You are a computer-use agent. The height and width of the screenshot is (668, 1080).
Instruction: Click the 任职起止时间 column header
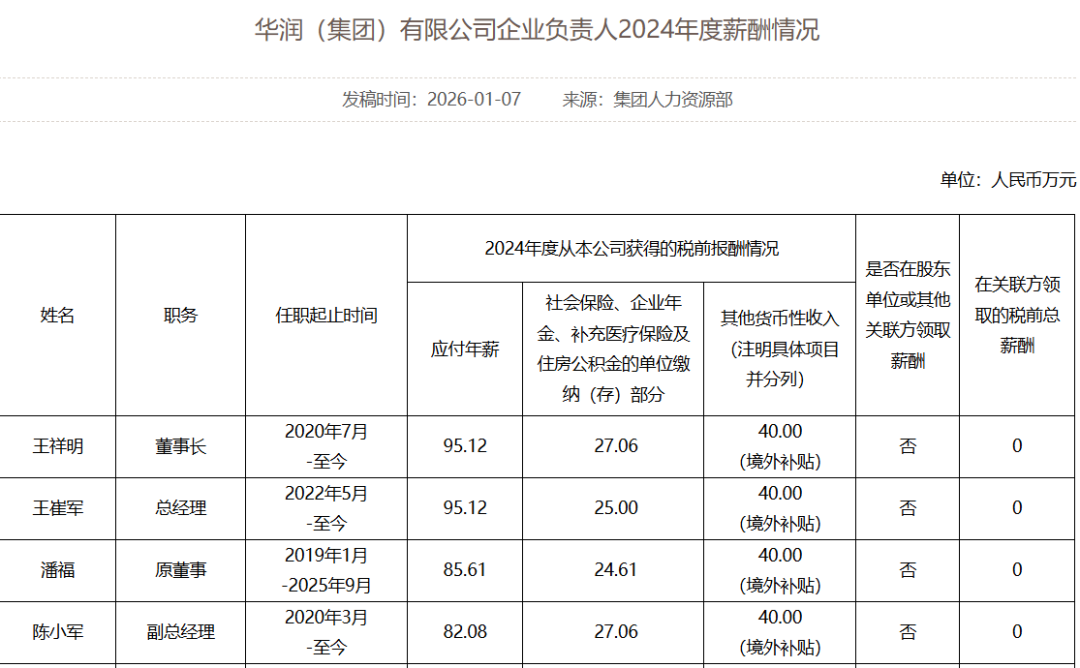point(326,315)
